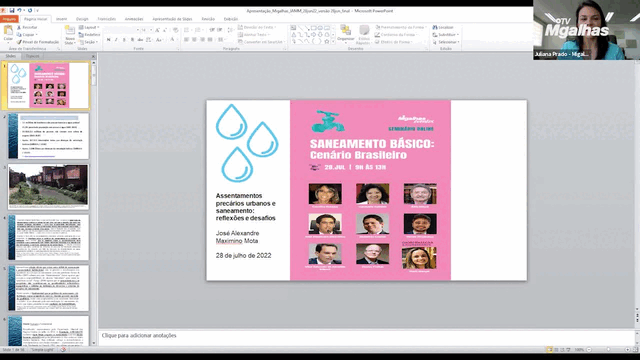This screenshot has width=640, height=360.
Task: Open Estilos Rápidos quick styles
Action: 363,35
